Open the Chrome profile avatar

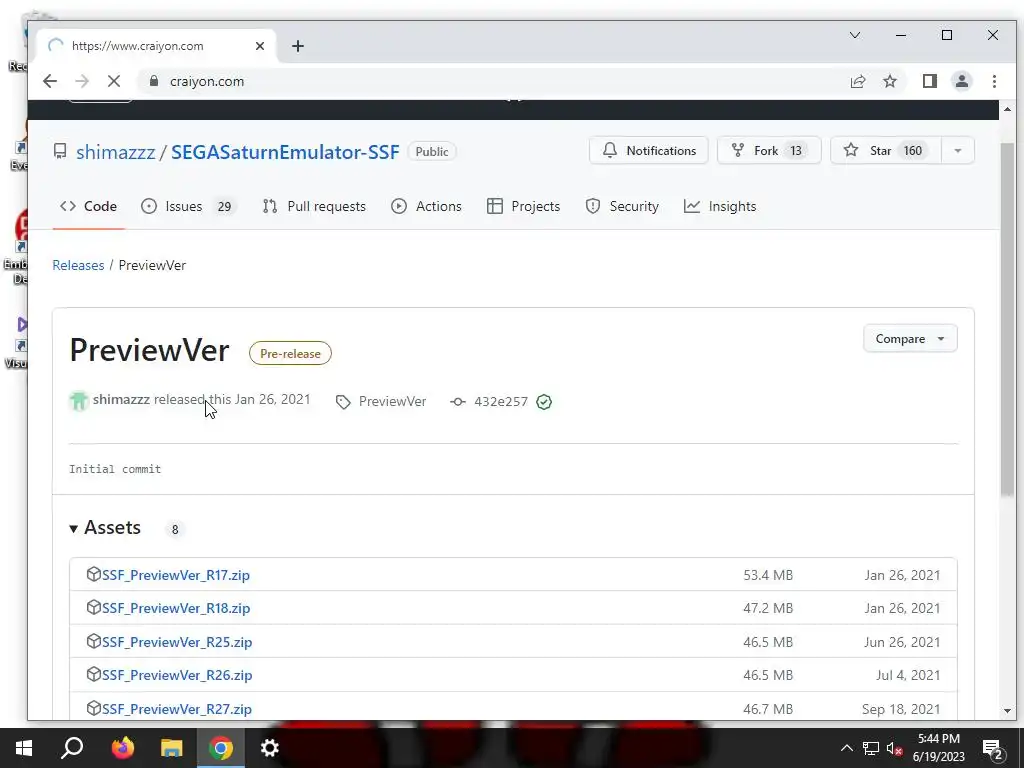(961, 81)
